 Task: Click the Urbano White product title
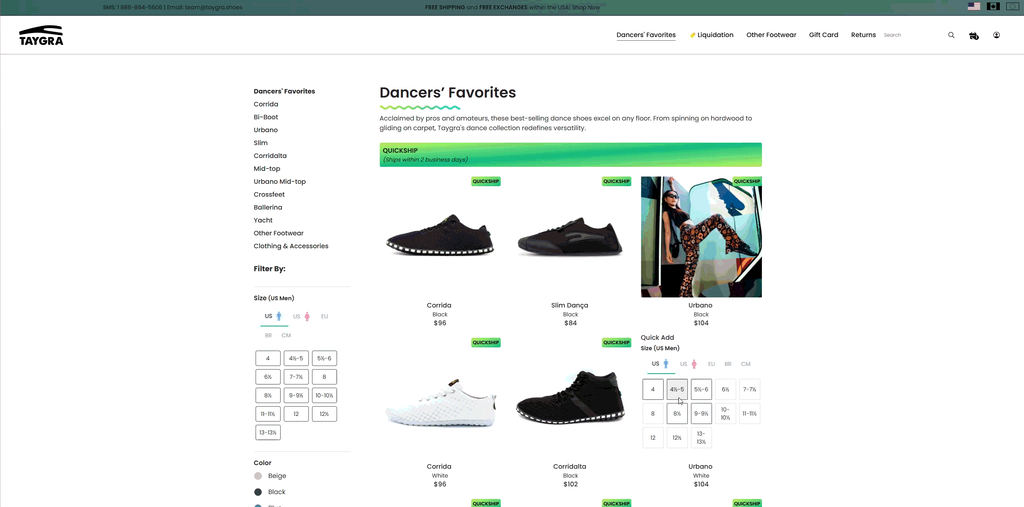click(x=701, y=467)
